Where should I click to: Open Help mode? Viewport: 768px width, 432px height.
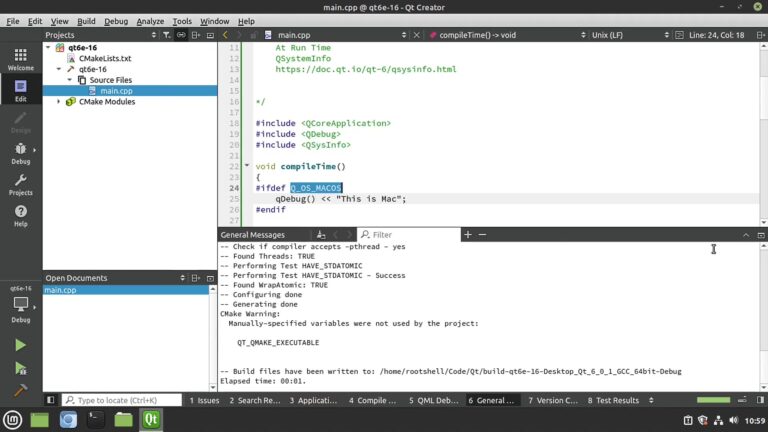click(21, 216)
